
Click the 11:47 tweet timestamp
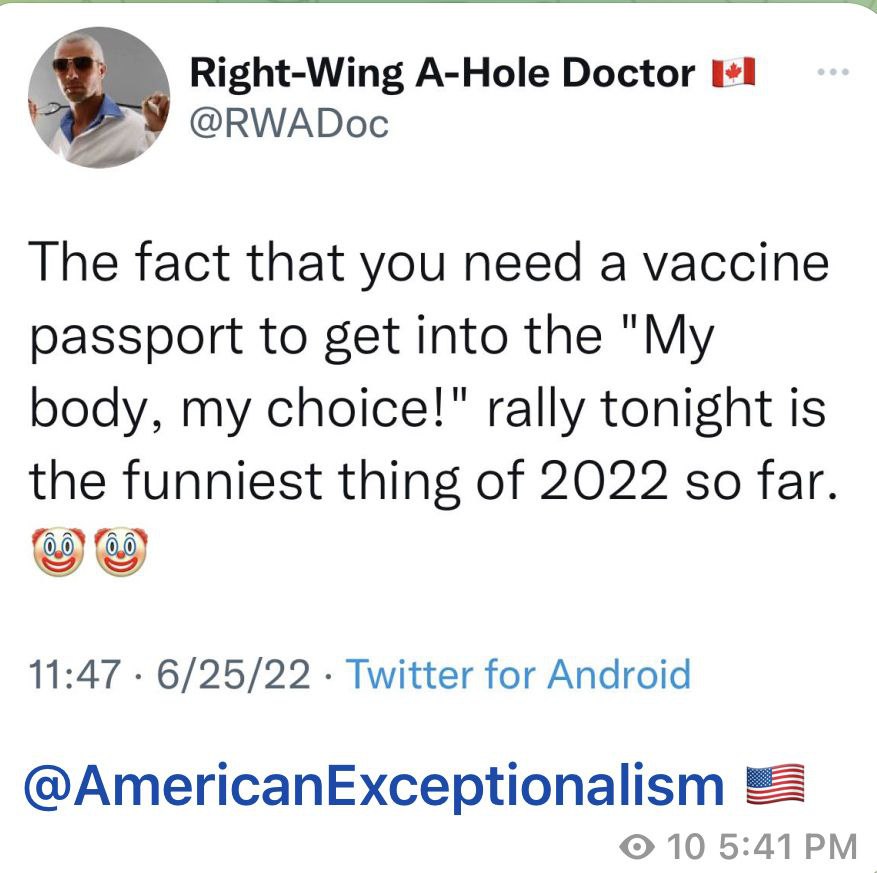tap(77, 674)
